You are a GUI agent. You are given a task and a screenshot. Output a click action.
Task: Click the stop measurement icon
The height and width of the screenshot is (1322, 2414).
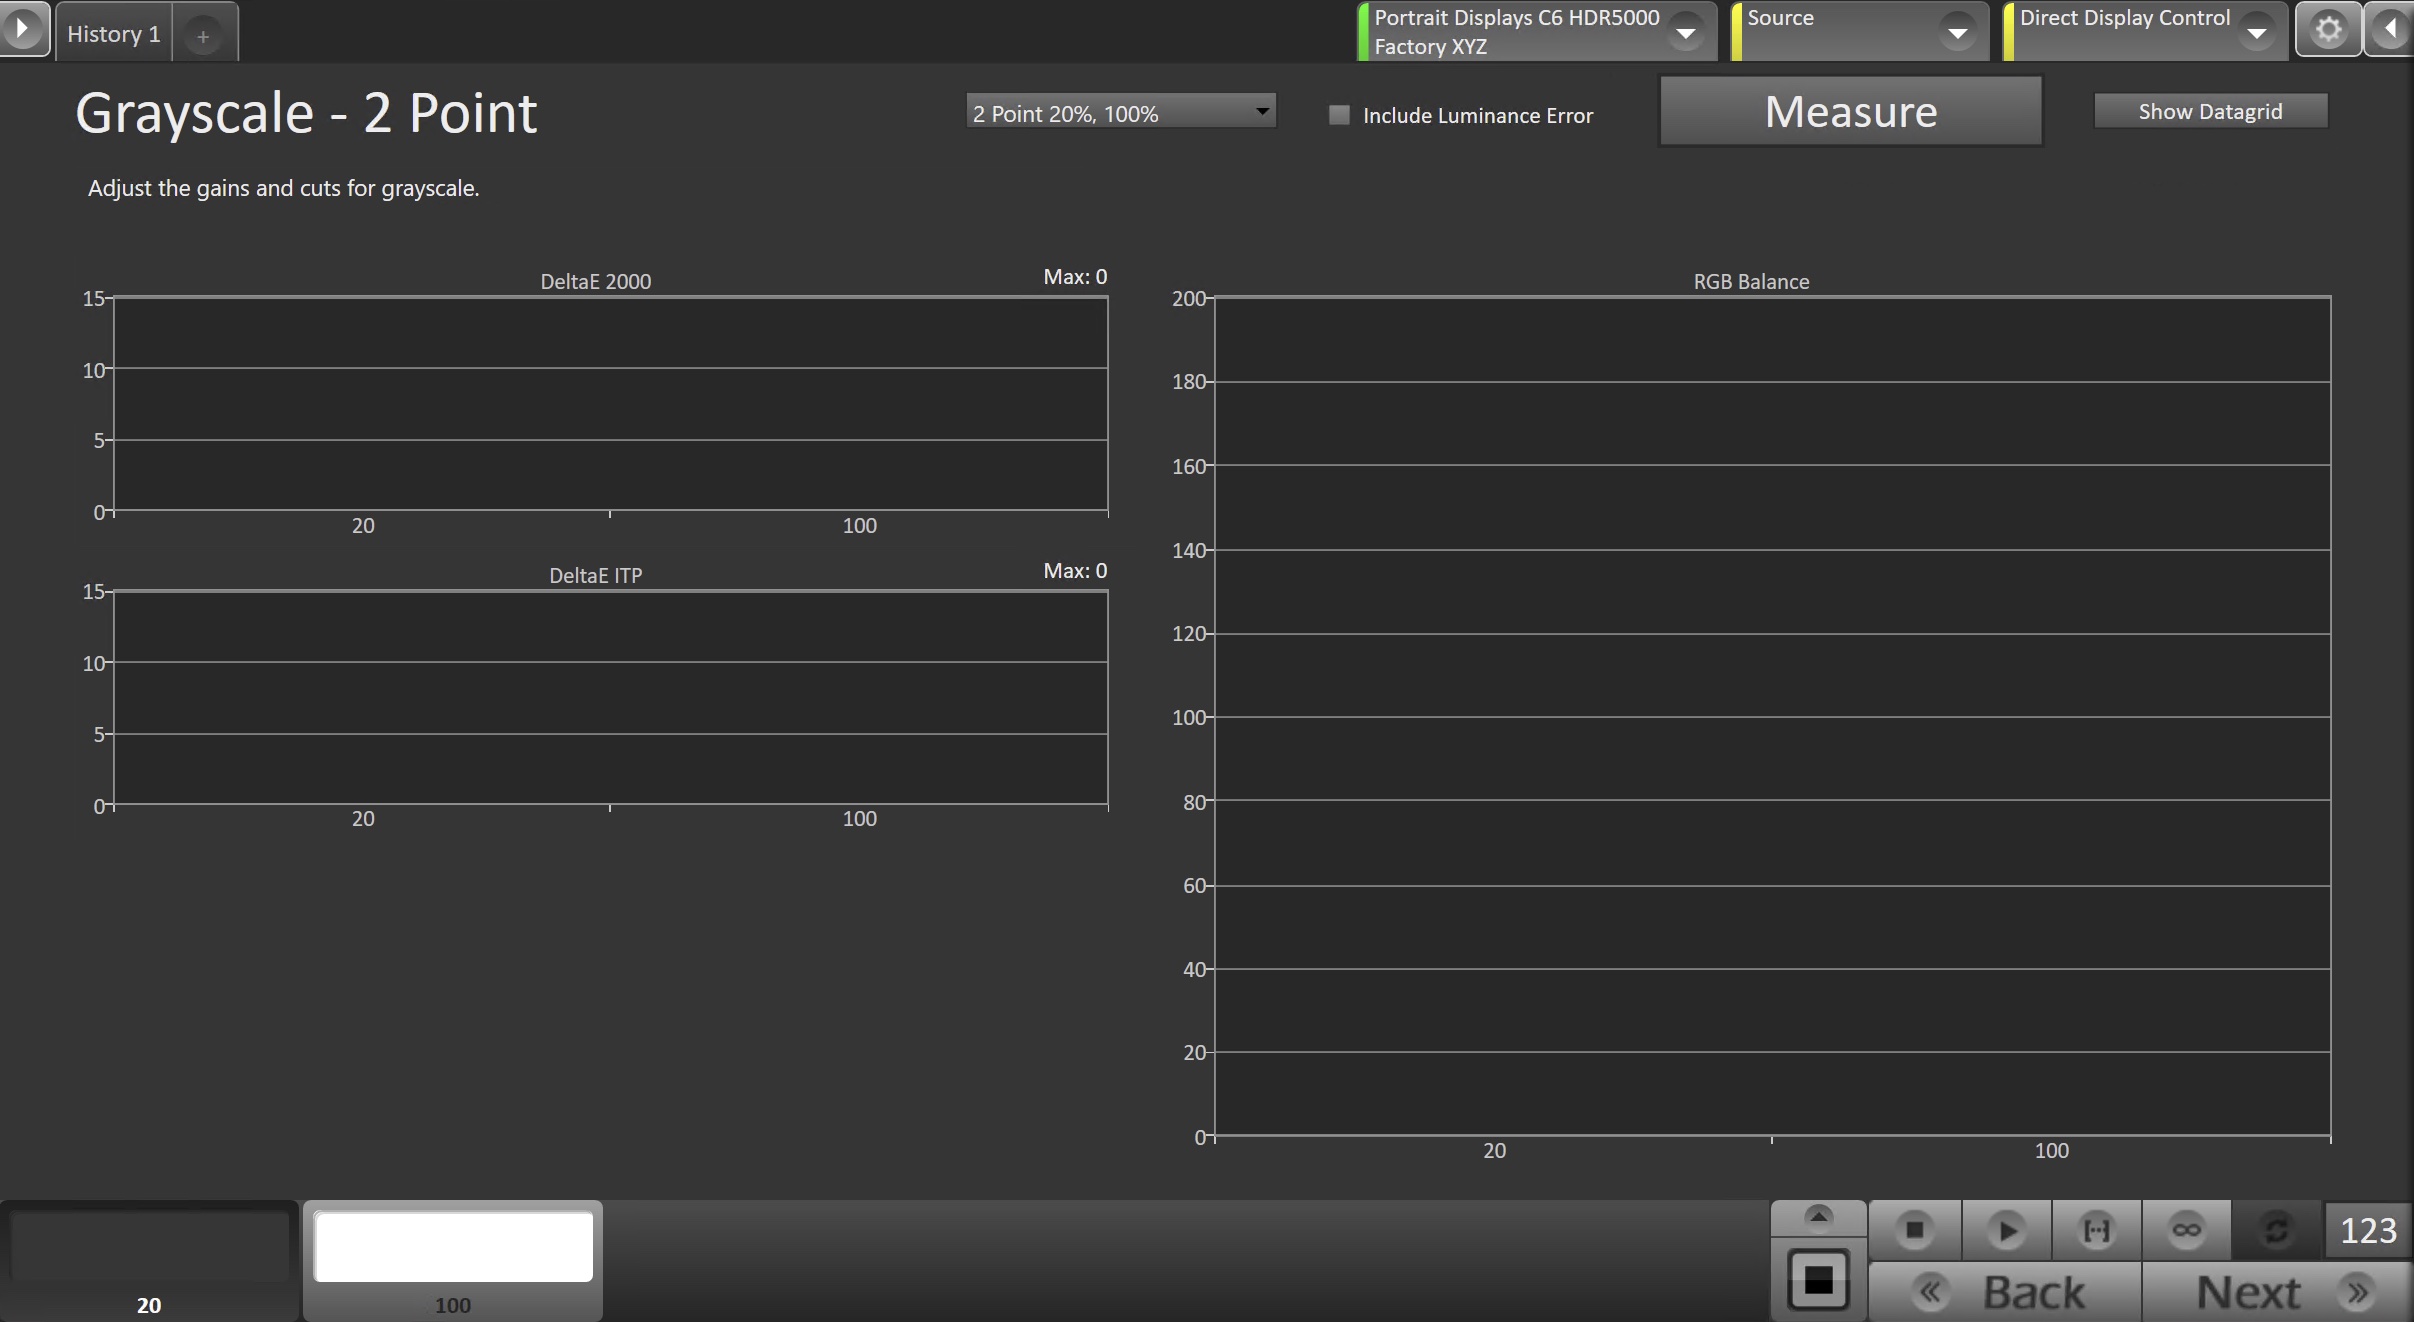pos(1914,1230)
